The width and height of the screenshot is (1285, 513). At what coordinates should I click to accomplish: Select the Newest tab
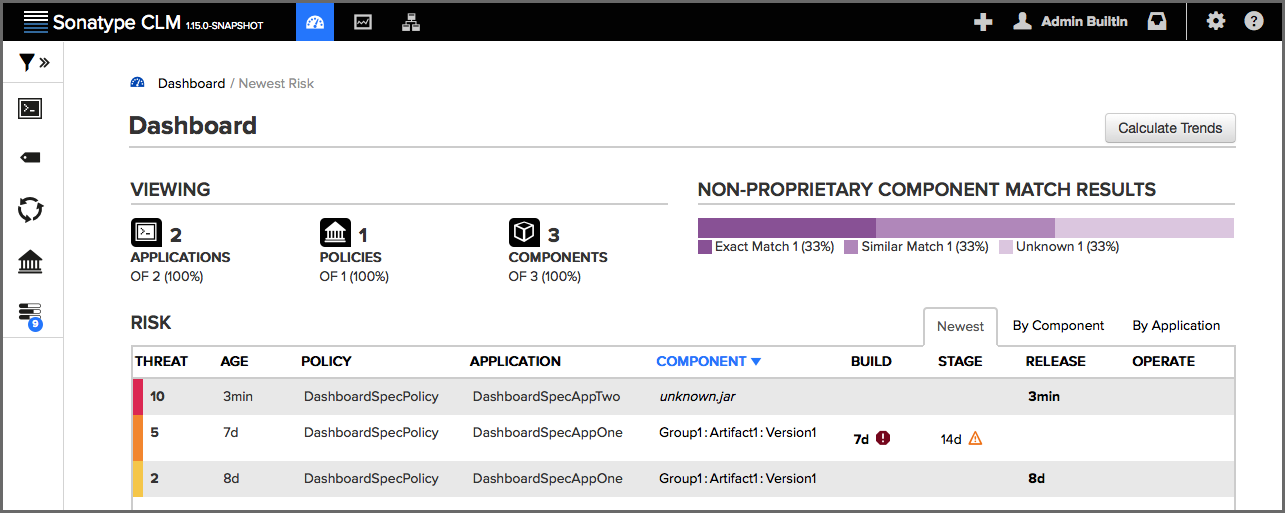[x=960, y=326]
